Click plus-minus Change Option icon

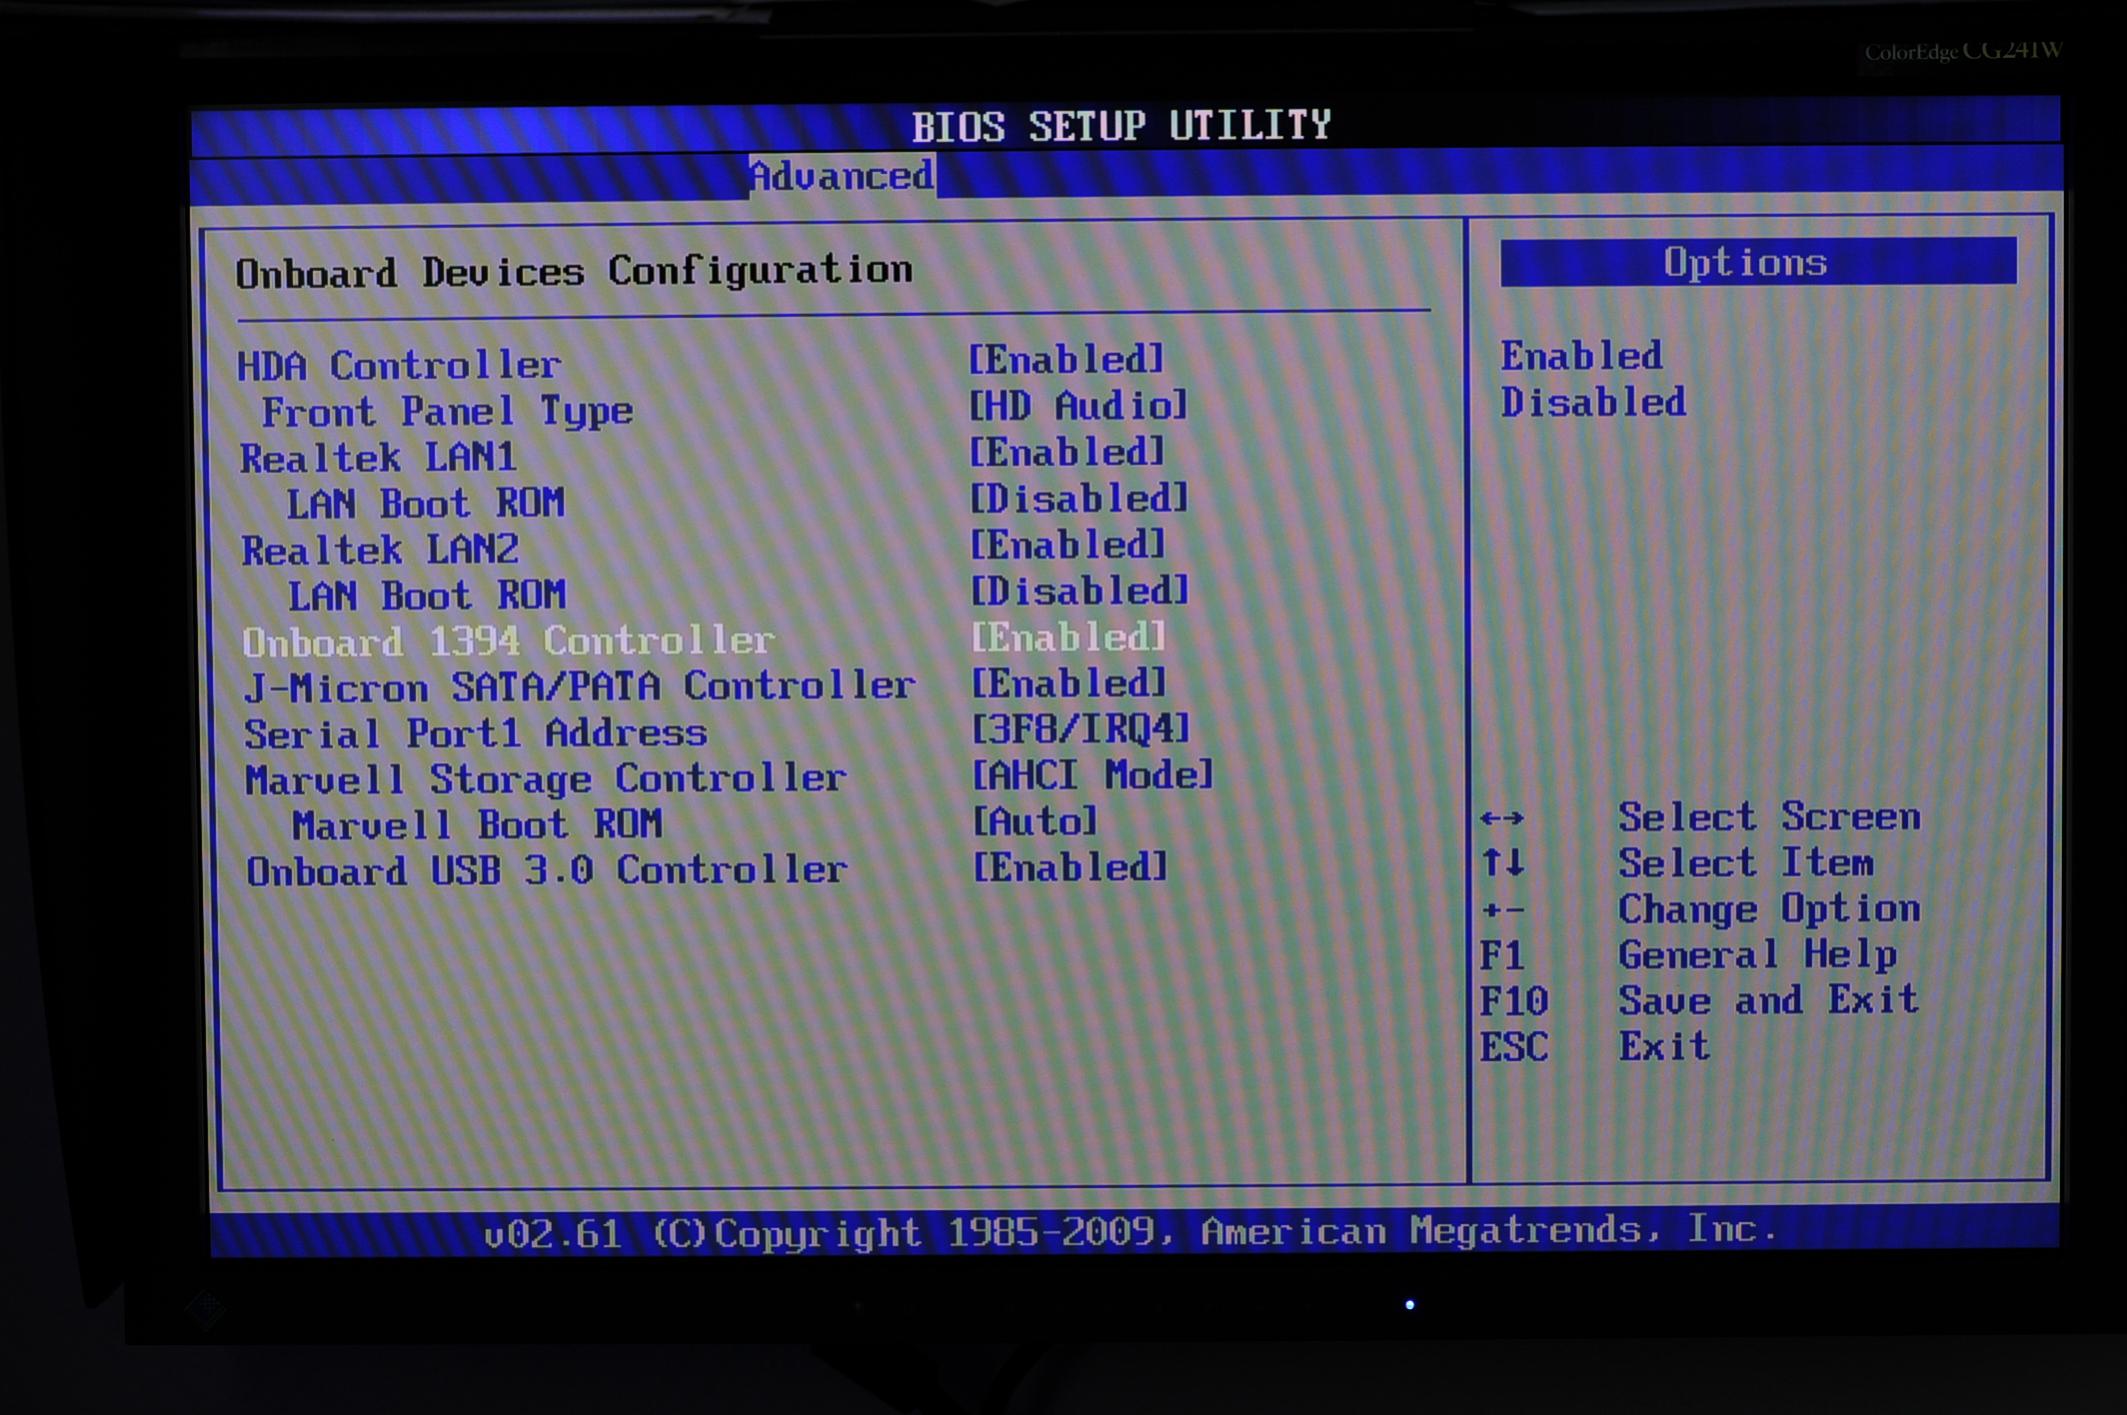click(1502, 910)
